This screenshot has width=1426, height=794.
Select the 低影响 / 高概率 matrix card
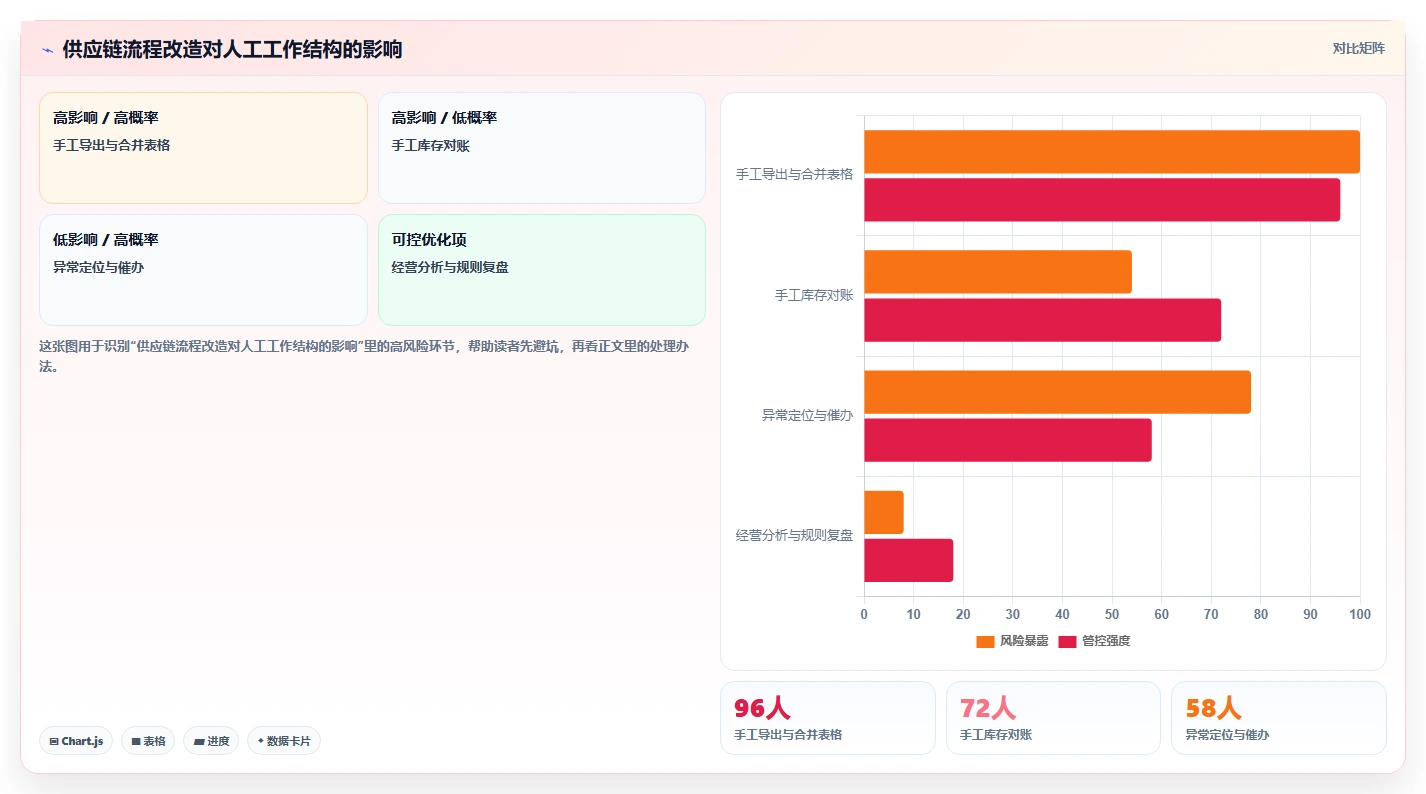coord(203,270)
